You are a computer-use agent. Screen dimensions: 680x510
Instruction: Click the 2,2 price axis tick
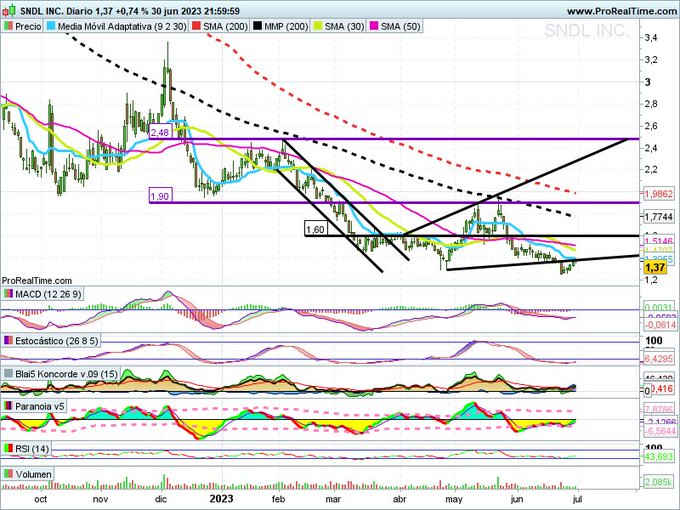(x=651, y=170)
